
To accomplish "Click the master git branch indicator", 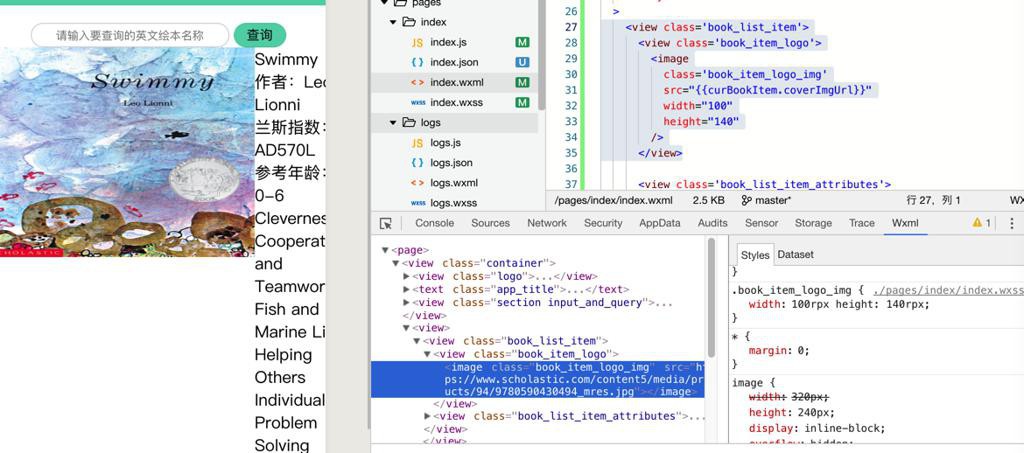I will click(767, 200).
